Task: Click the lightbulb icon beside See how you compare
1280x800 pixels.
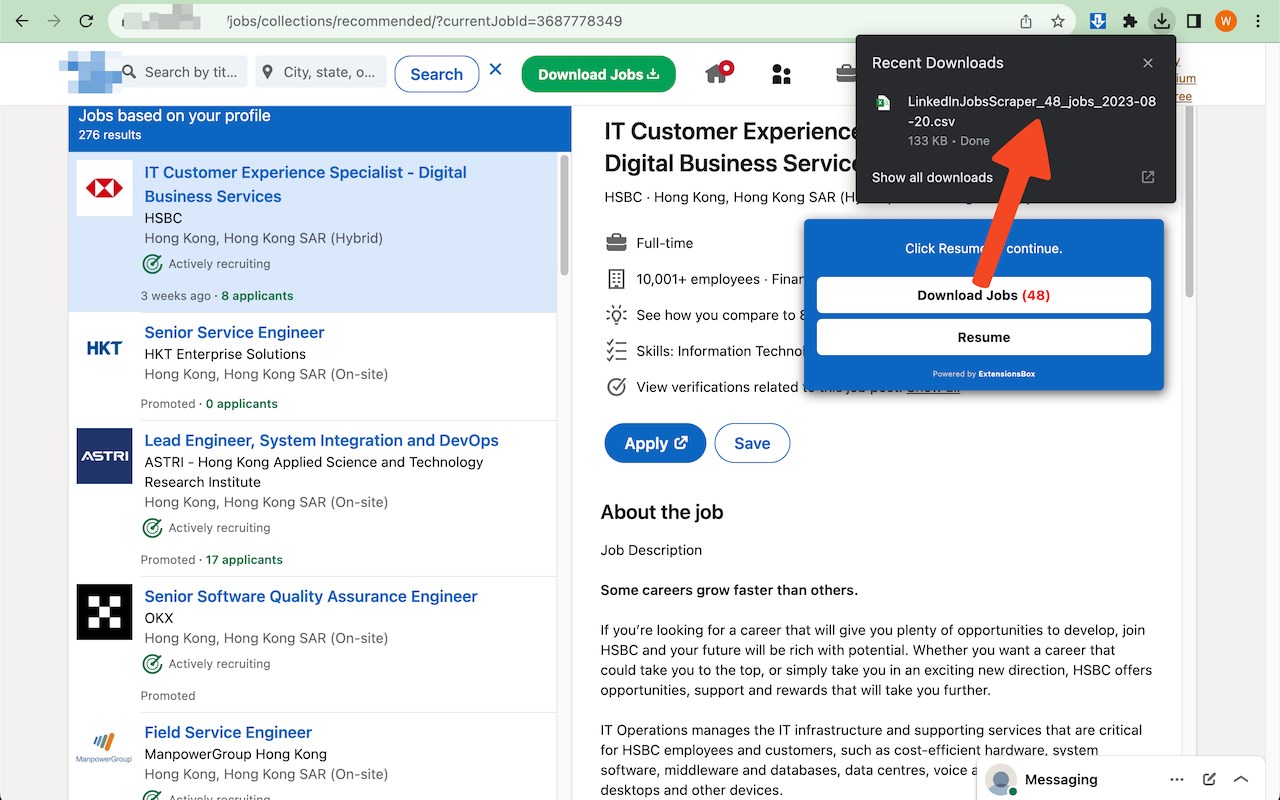Action: [x=616, y=315]
